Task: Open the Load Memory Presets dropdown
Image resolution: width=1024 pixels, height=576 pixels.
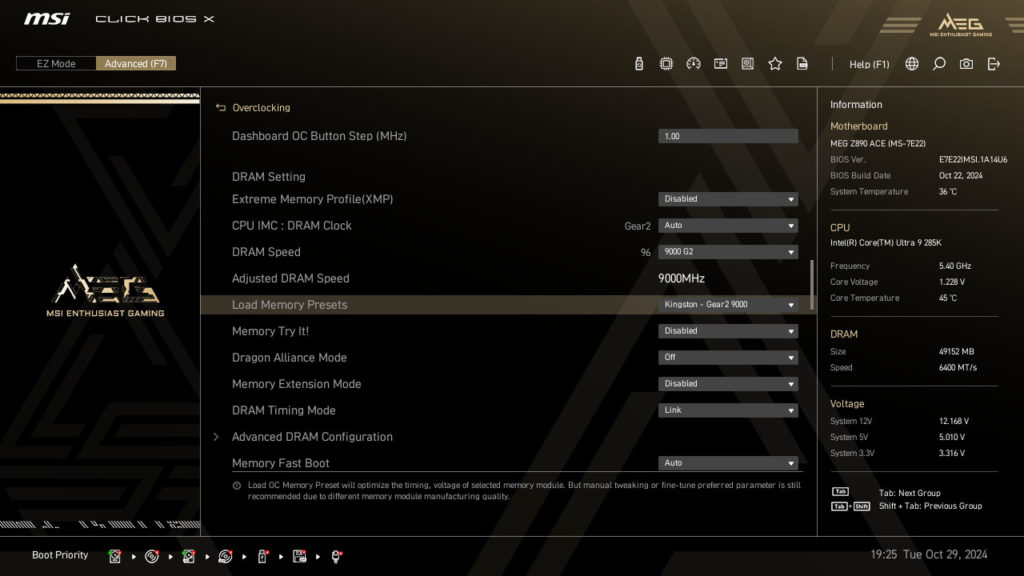Action: click(728, 305)
